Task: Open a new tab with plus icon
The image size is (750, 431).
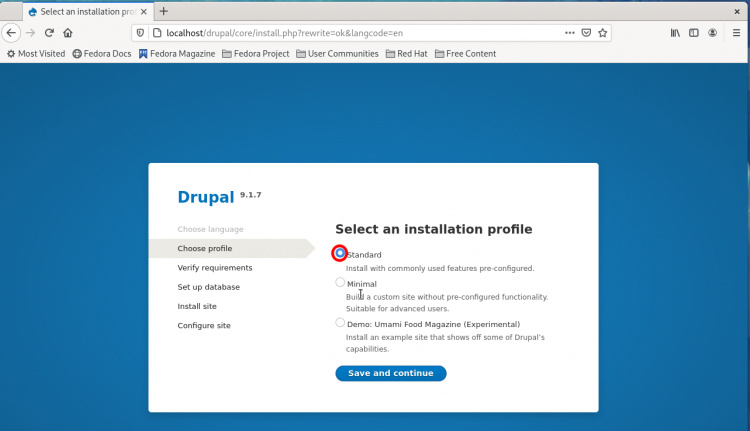Action: point(164,11)
